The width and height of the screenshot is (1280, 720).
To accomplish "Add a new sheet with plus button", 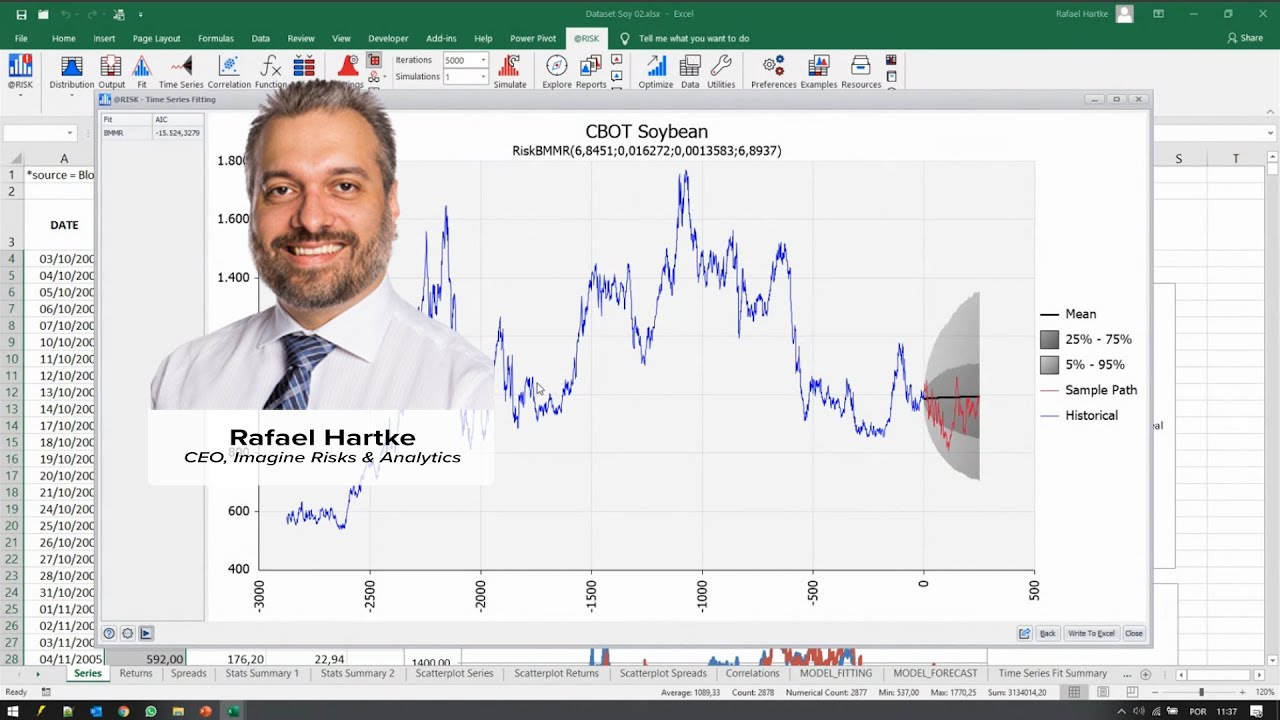I will tap(1146, 674).
